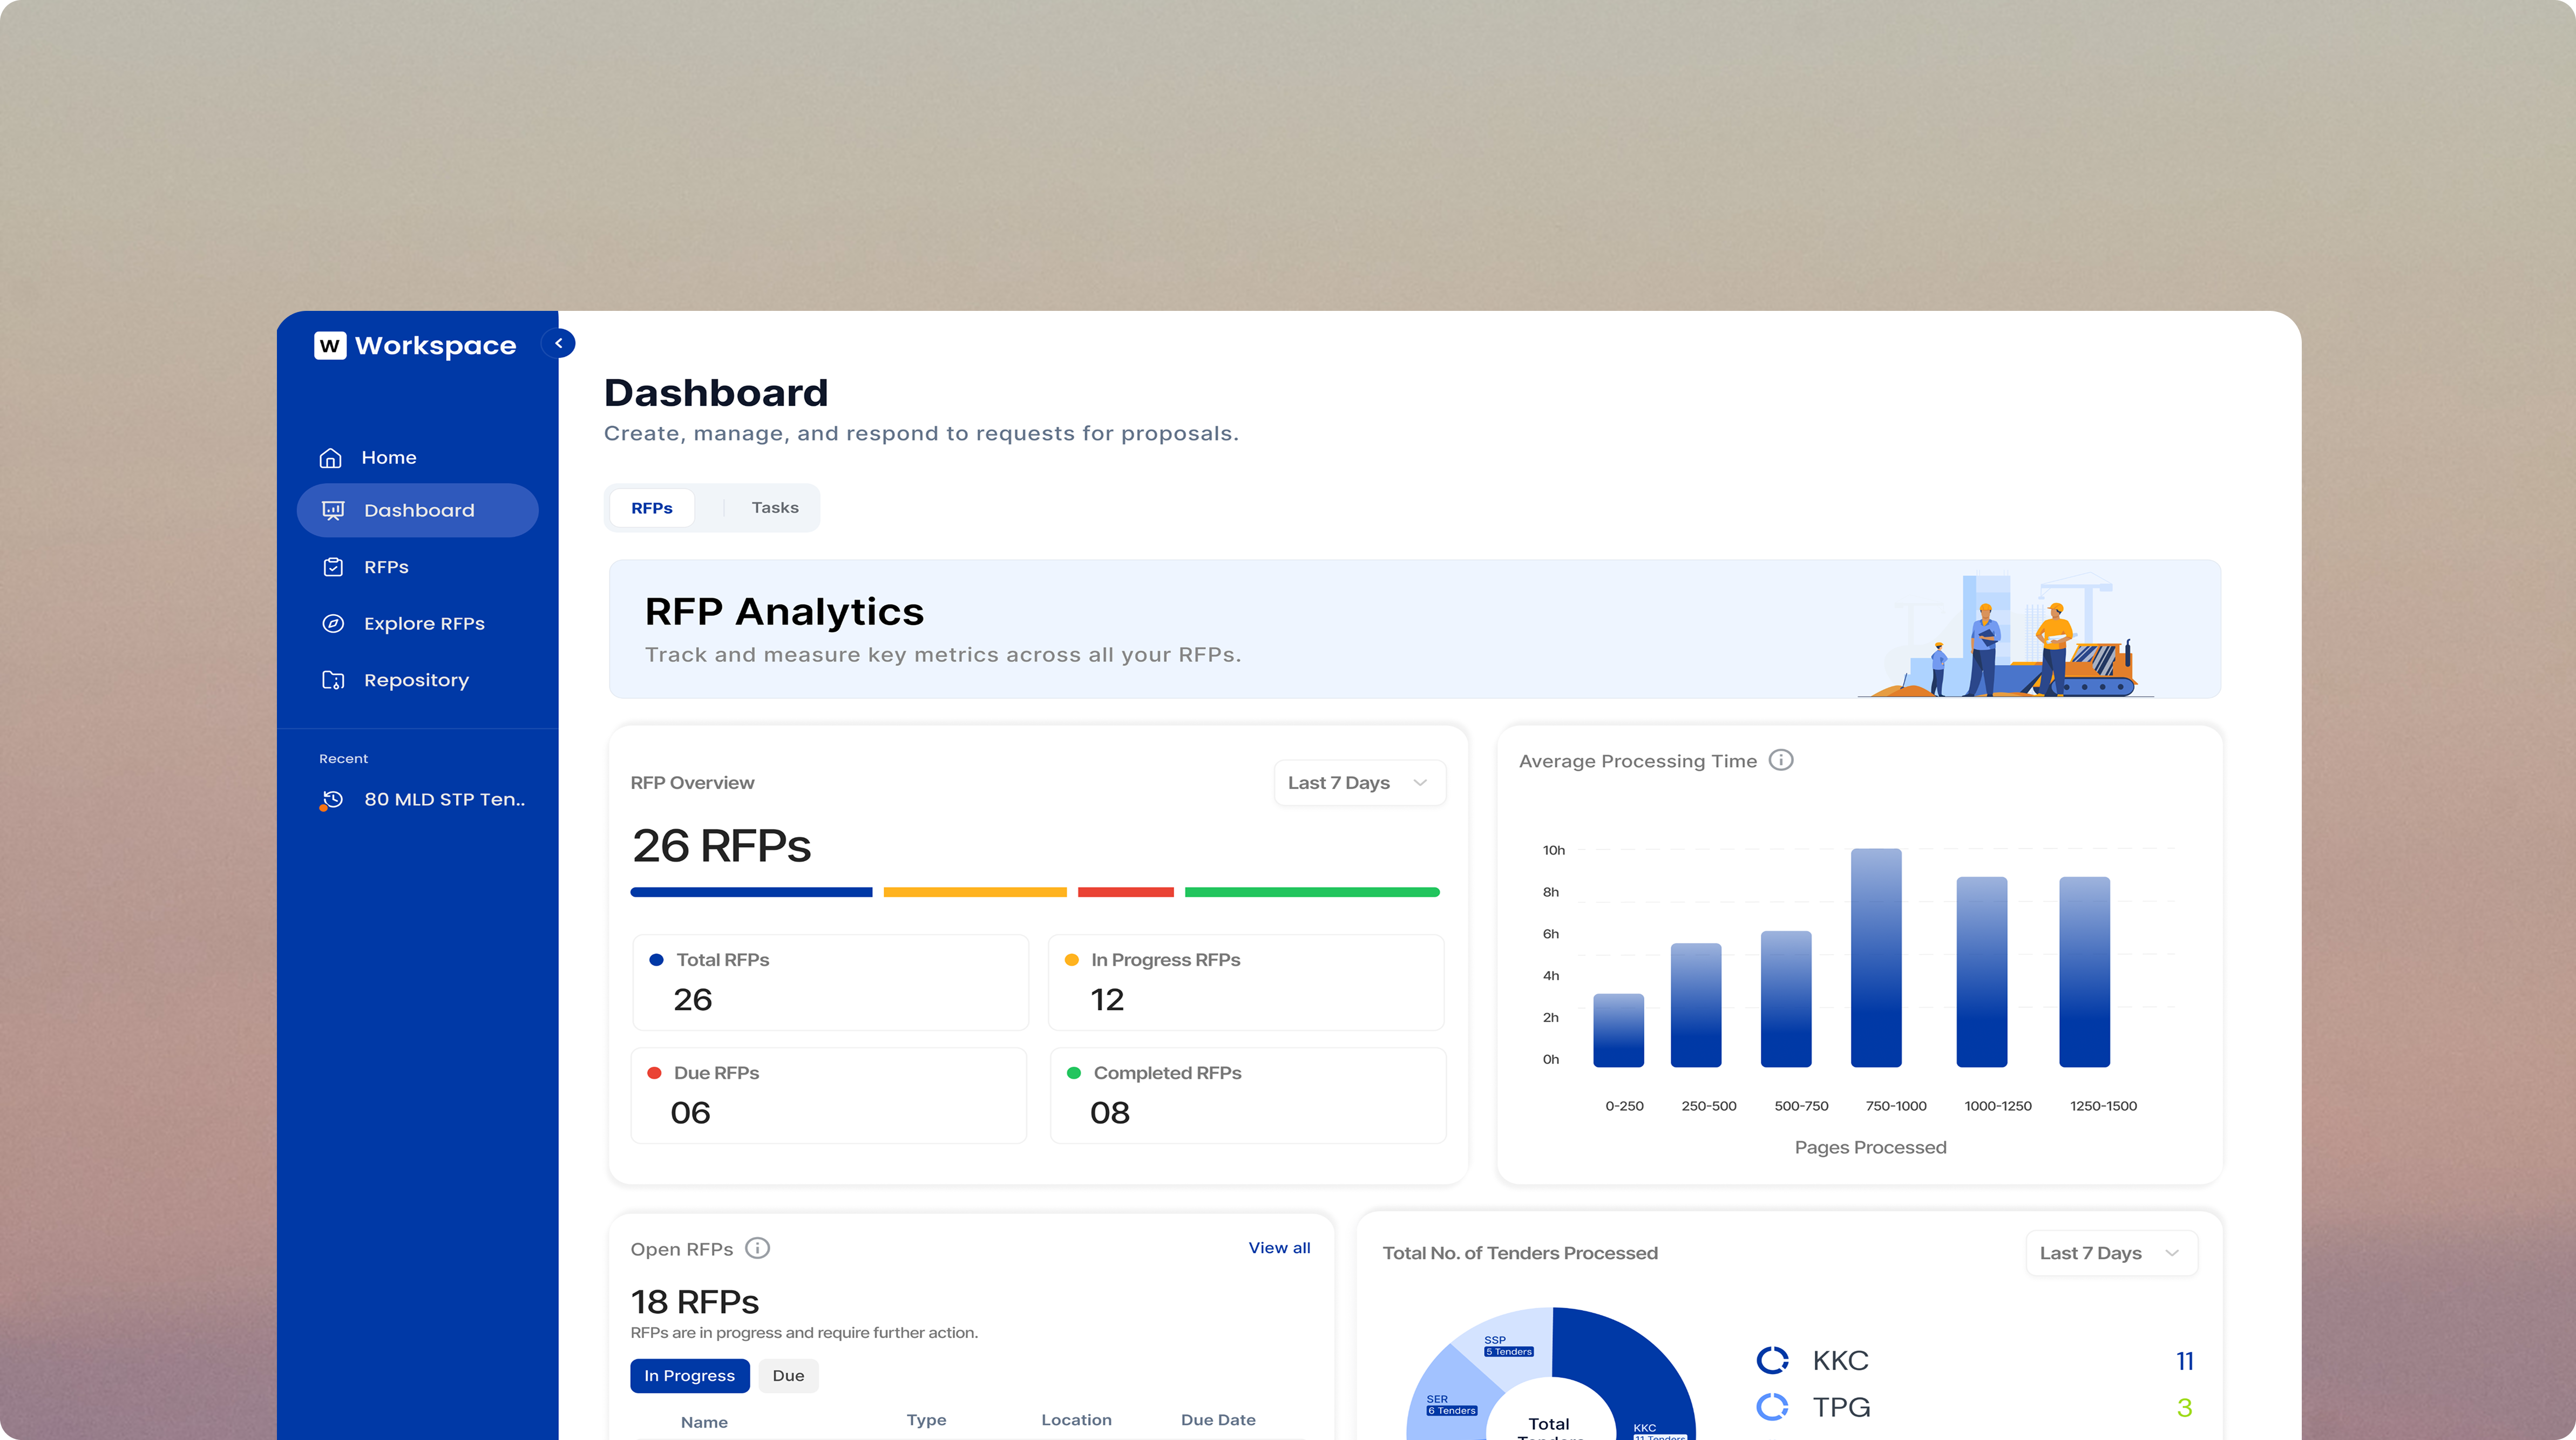This screenshot has width=2576, height=1440.
Task: Switch the Open RFPs filter to Due
Action: click(788, 1375)
